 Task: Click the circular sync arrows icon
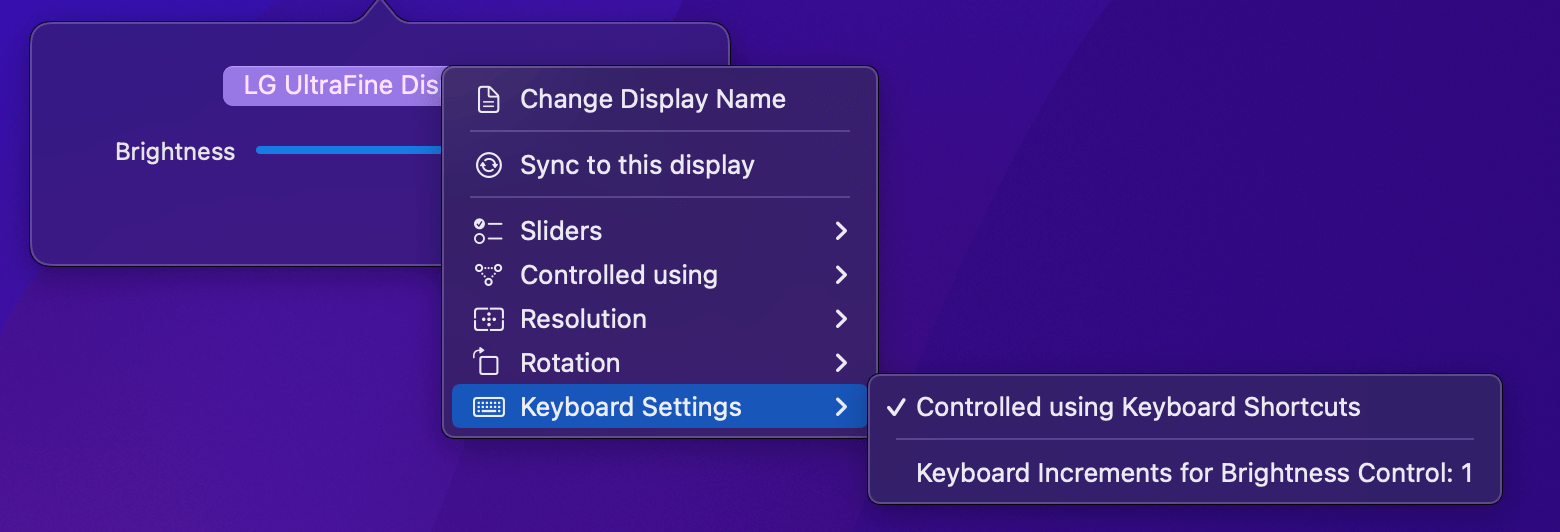tap(488, 165)
